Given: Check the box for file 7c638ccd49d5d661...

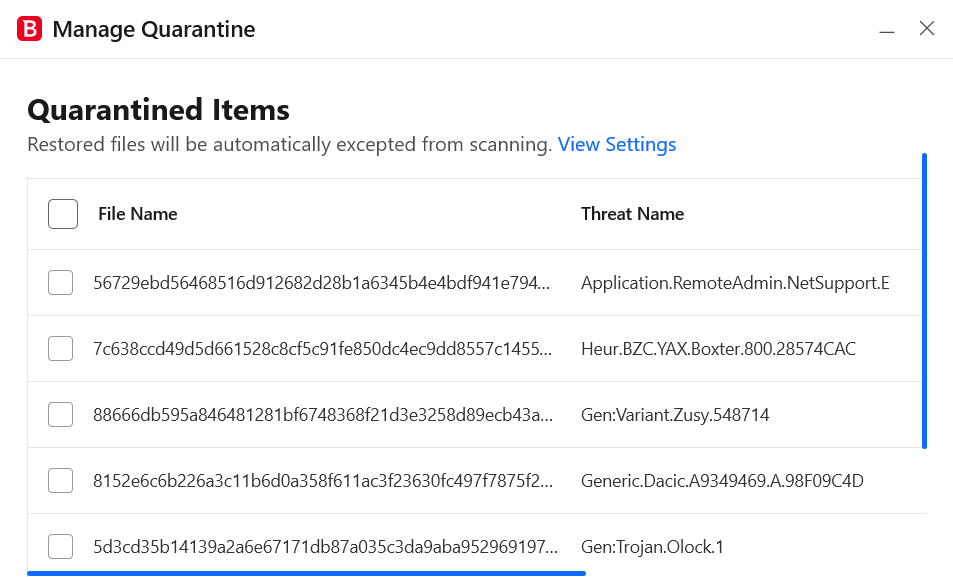Looking at the screenshot, I should [x=61, y=349].
